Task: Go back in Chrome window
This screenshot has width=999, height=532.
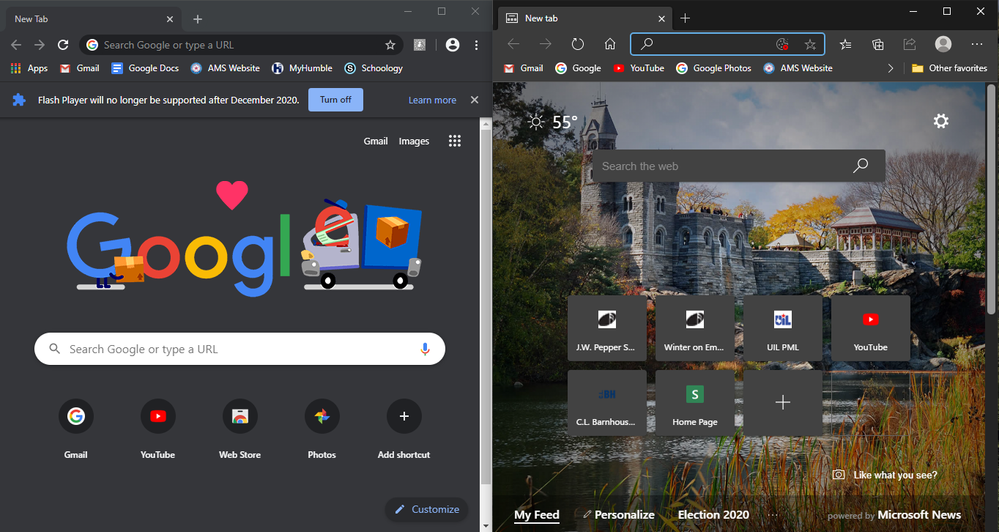Action: 17,45
